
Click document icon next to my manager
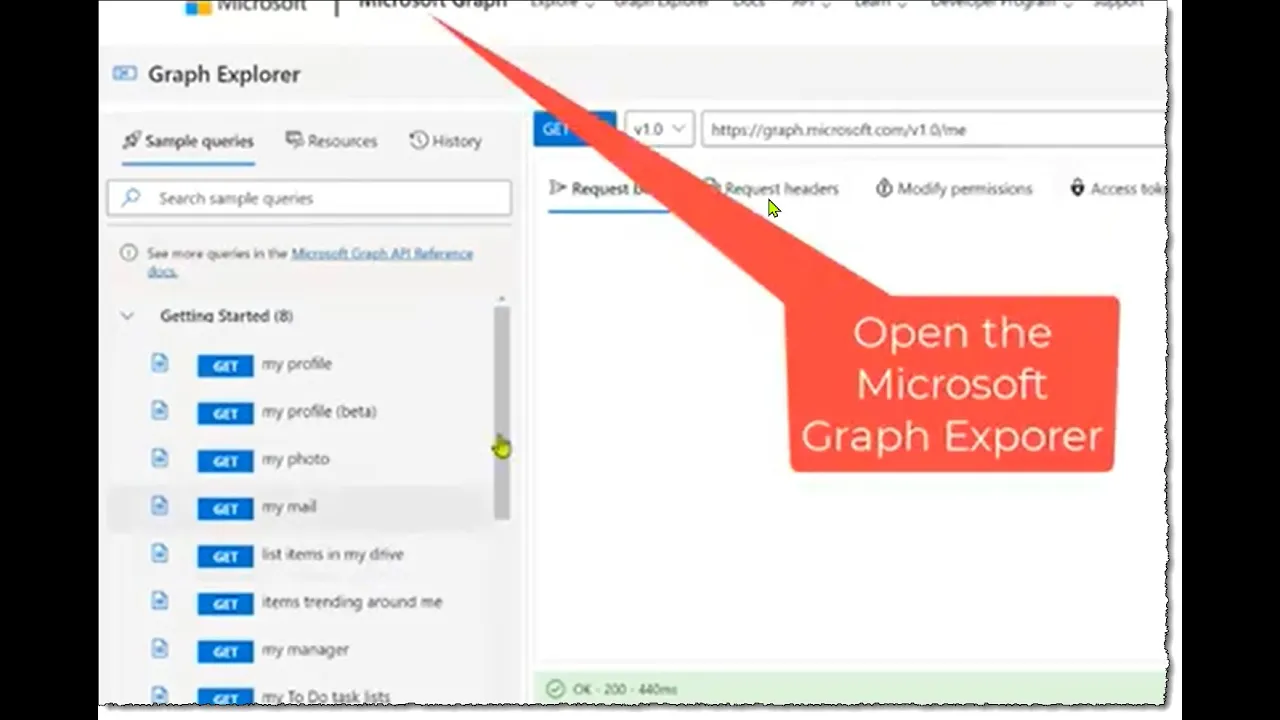tap(160, 649)
